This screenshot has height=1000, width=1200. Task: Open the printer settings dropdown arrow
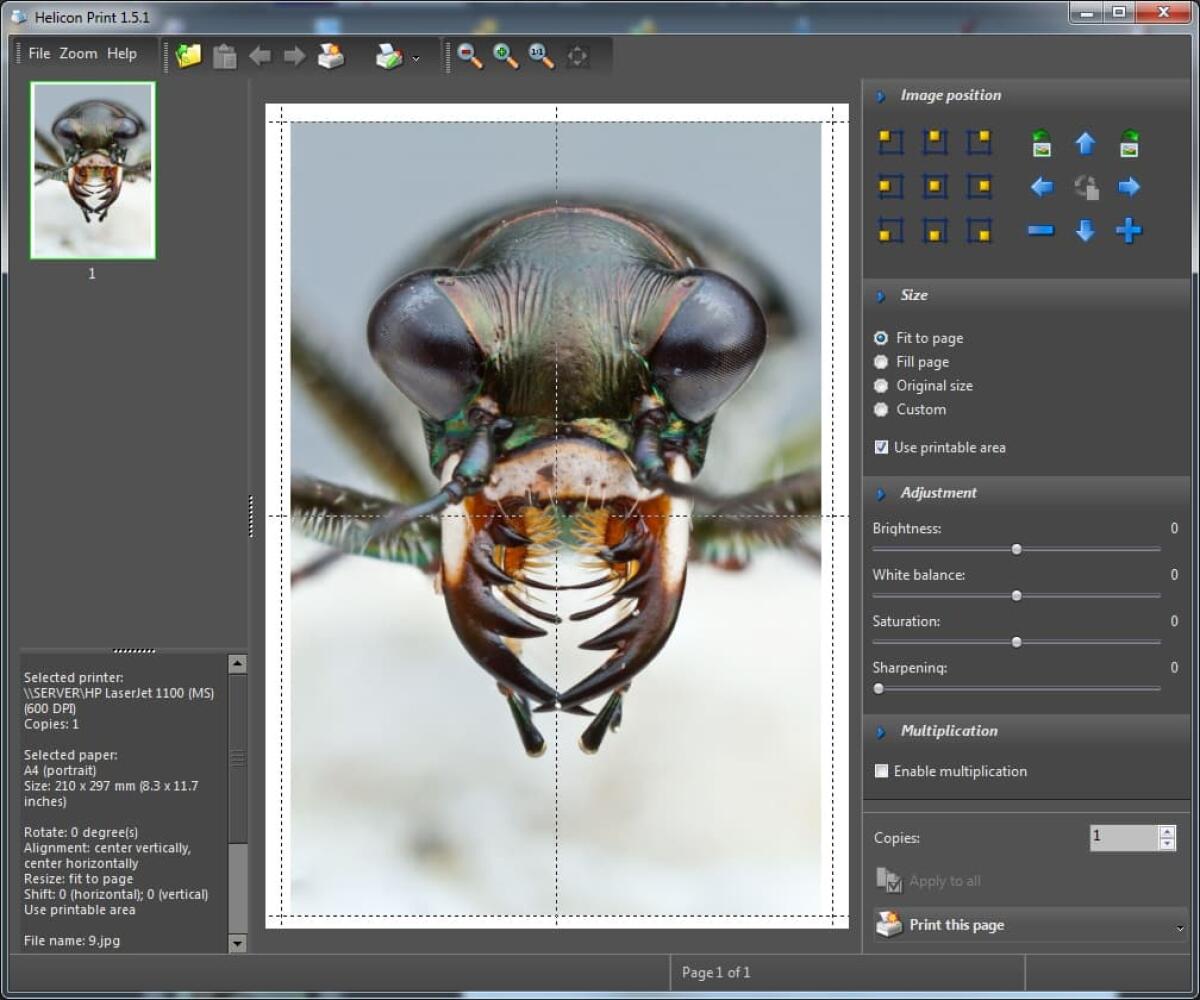tap(413, 57)
